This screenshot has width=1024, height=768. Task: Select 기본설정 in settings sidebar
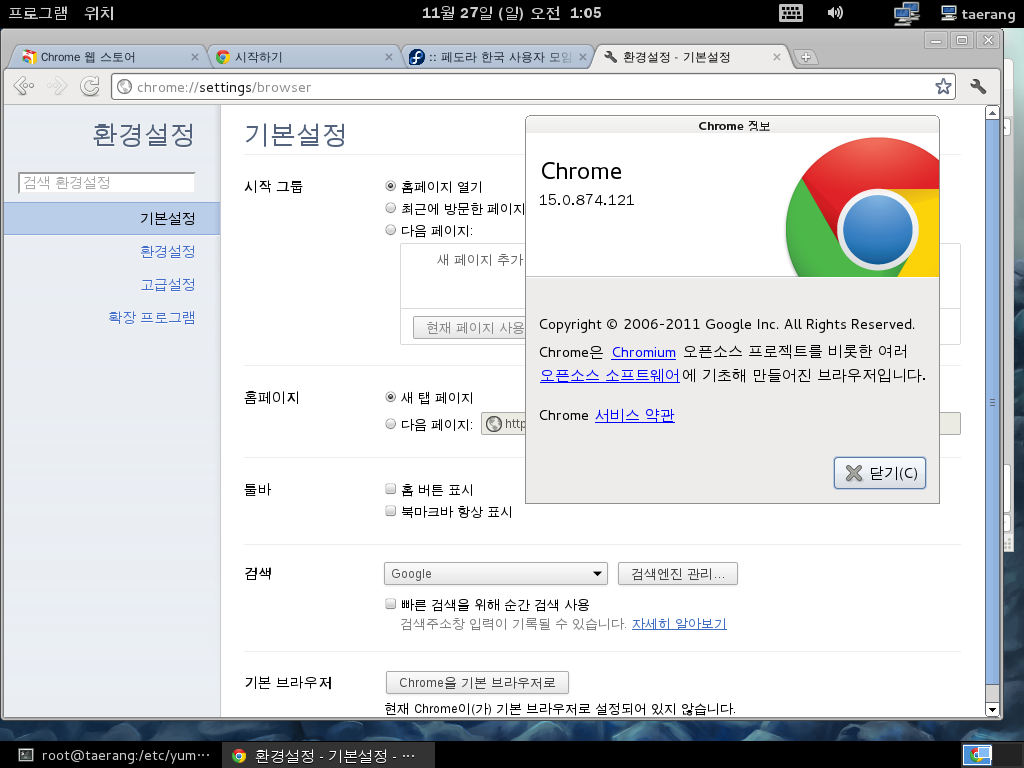112,219
